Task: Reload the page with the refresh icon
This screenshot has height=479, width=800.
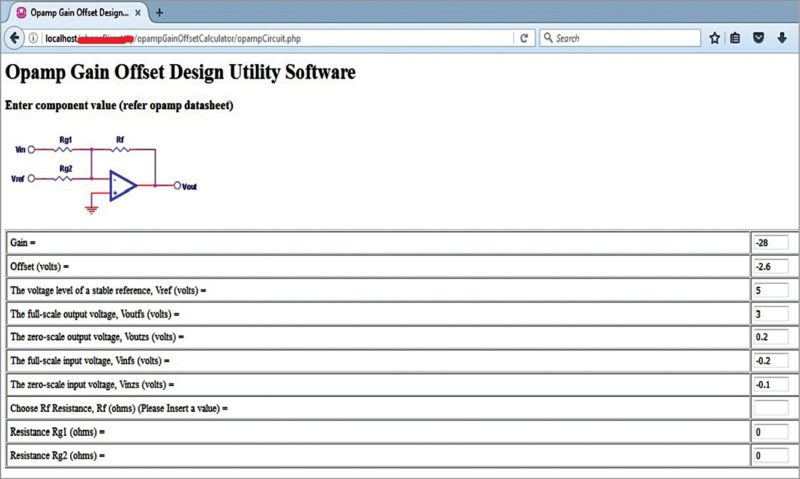Action: 524,38
